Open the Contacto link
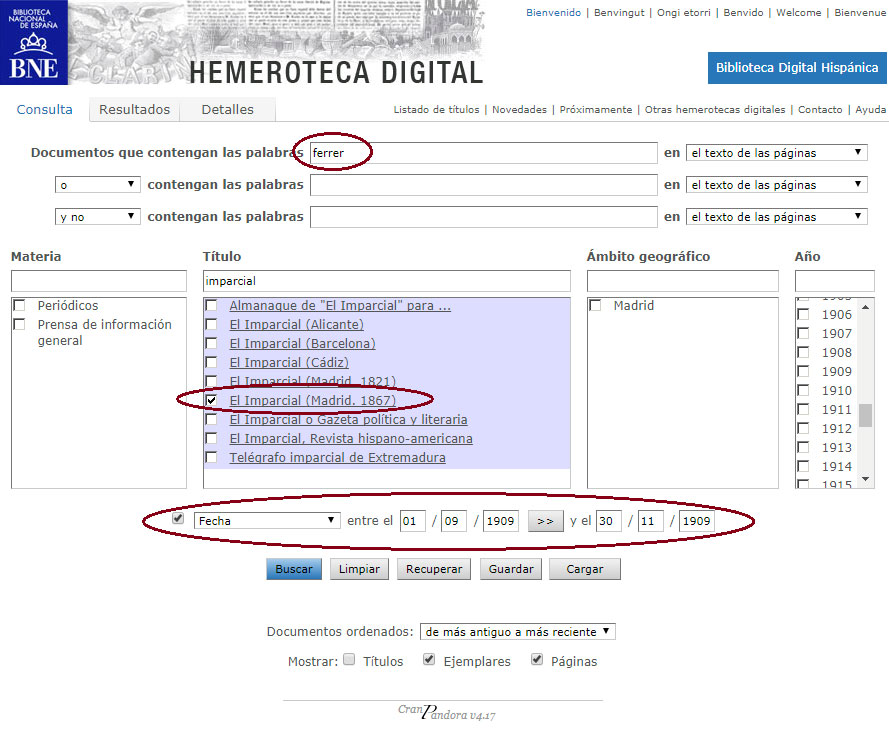Screen dimensions: 889x733 click(x=820, y=109)
